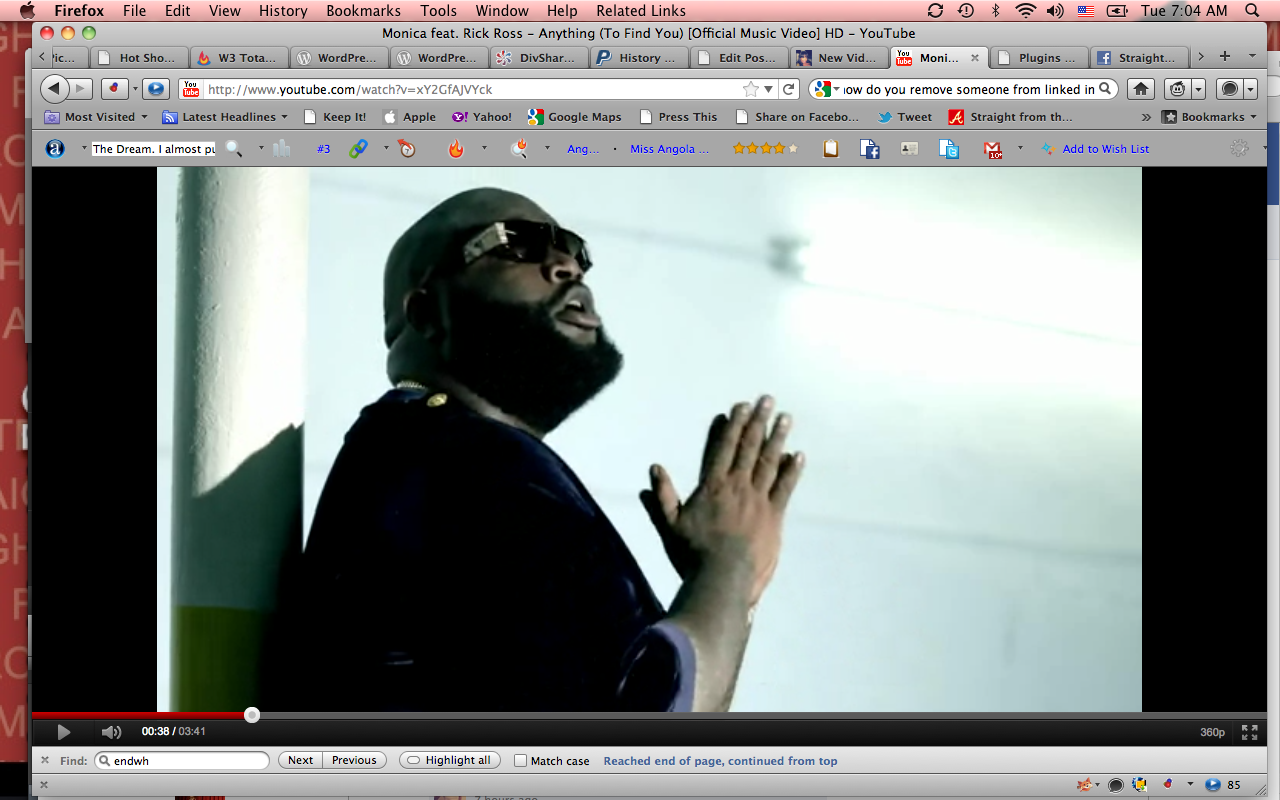Click Next in the find bar
The width and height of the screenshot is (1280, 800).
301,761
